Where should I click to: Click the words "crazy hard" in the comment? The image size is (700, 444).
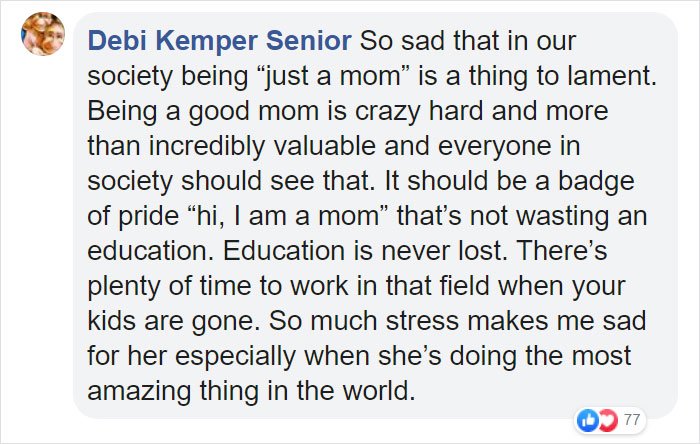[x=419, y=111]
